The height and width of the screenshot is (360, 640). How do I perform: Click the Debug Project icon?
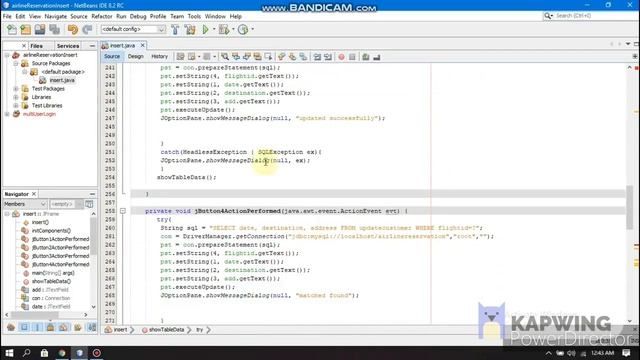pyautogui.click(x=224, y=29)
